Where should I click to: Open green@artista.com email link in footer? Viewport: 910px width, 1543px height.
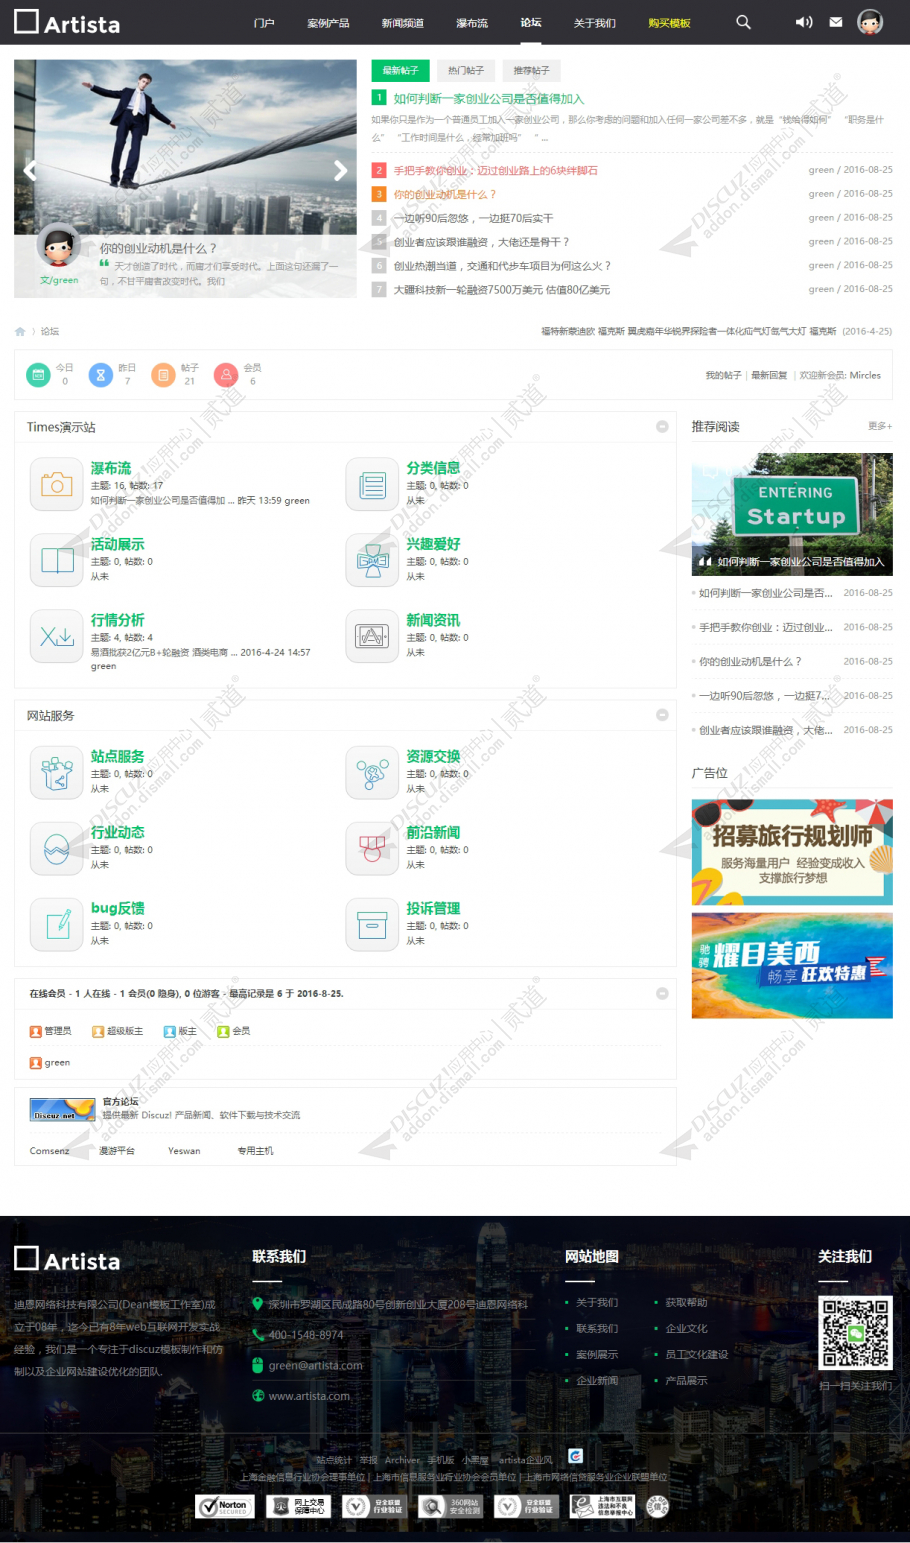click(x=315, y=1365)
